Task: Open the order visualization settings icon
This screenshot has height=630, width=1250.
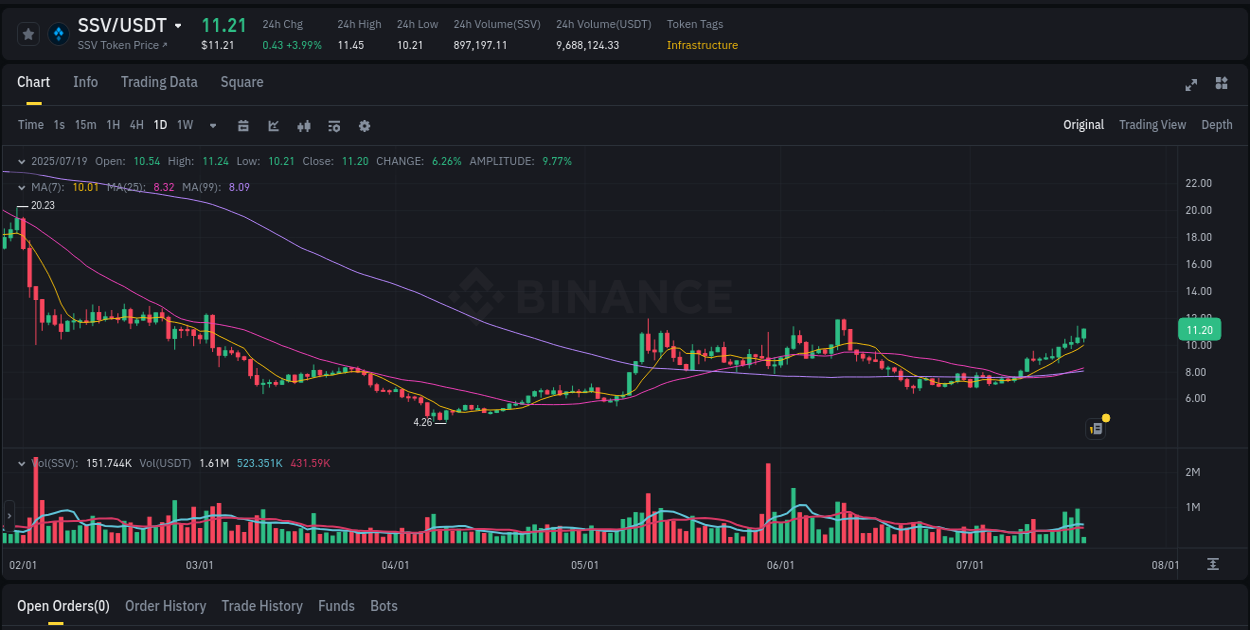Action: coord(334,126)
